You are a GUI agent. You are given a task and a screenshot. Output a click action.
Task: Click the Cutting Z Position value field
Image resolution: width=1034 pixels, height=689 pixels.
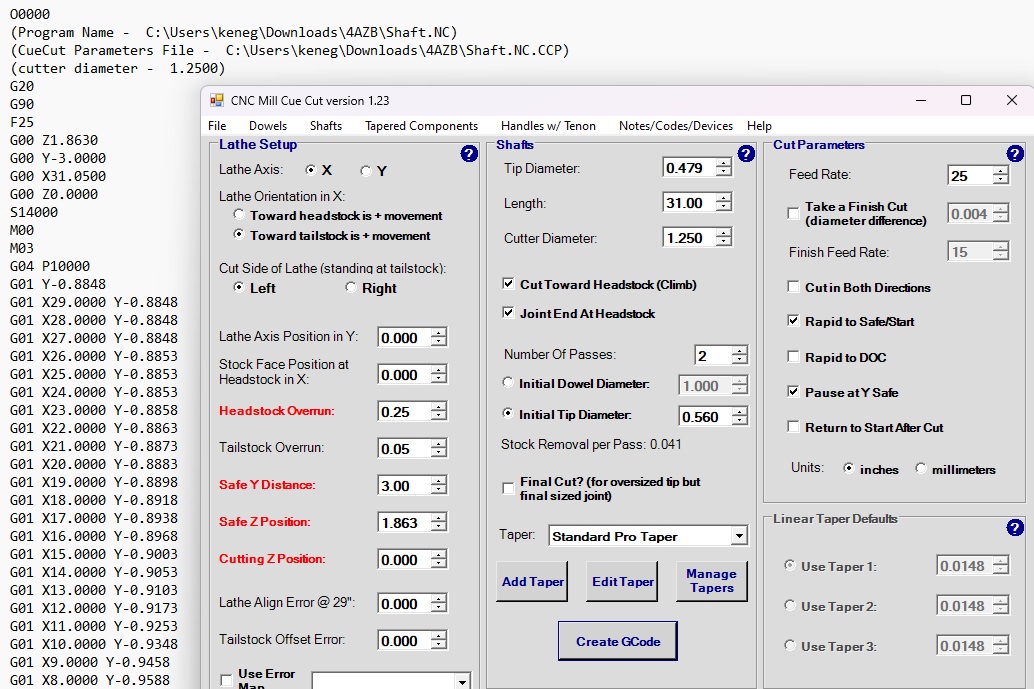click(x=404, y=560)
